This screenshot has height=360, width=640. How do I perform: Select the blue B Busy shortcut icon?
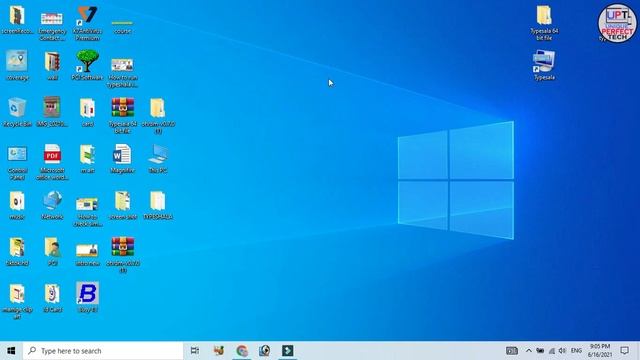(87, 297)
